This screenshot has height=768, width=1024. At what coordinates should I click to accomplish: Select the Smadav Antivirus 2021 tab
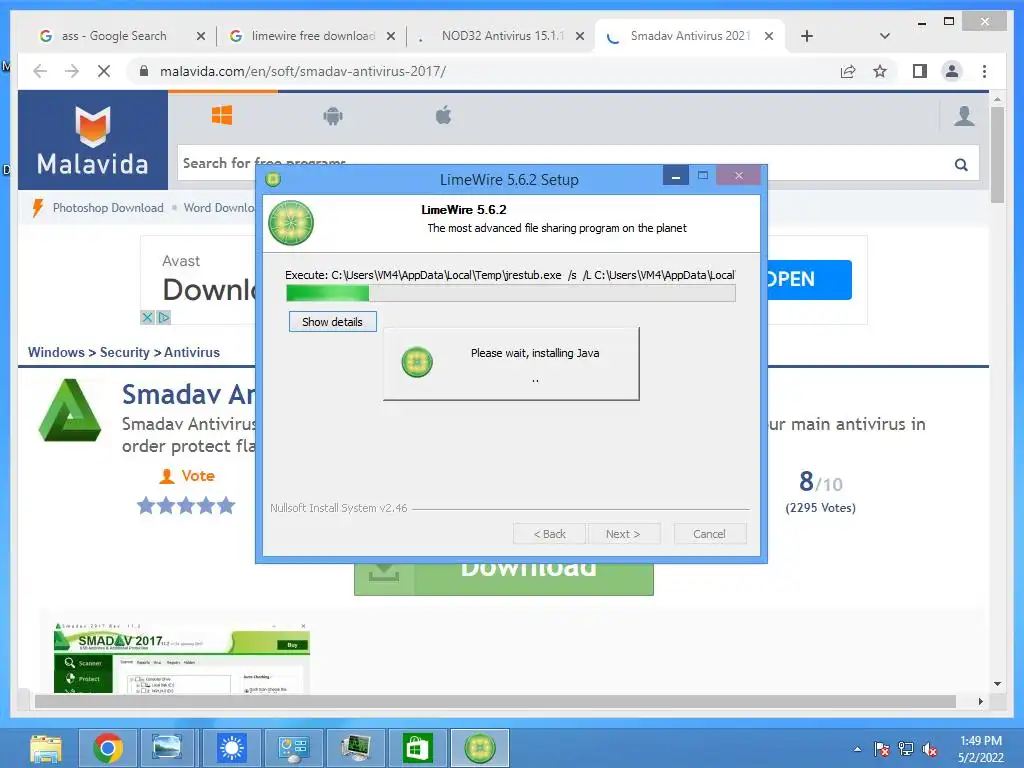690,36
